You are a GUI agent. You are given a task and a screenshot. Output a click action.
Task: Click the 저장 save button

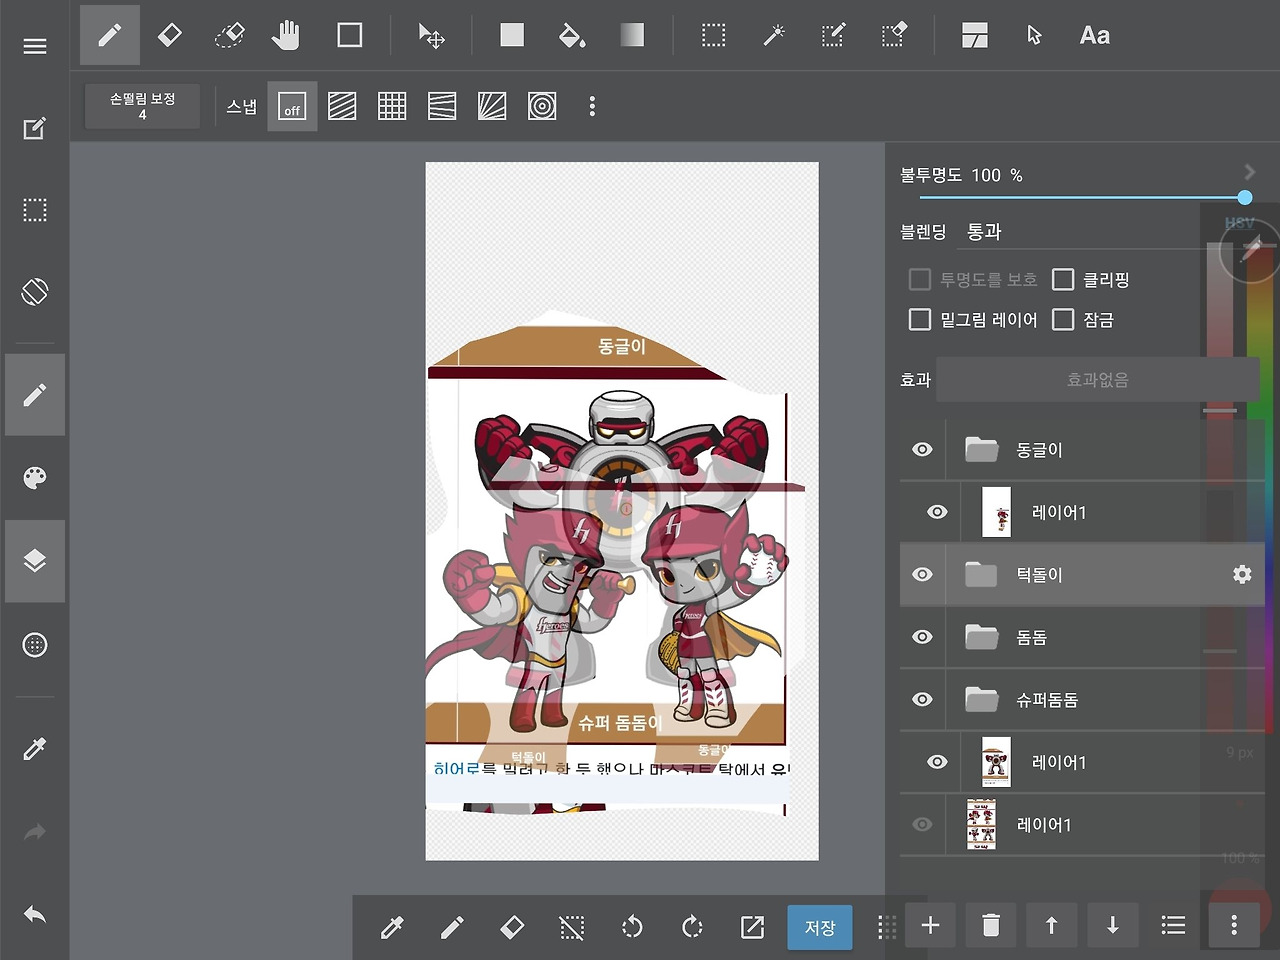point(820,927)
